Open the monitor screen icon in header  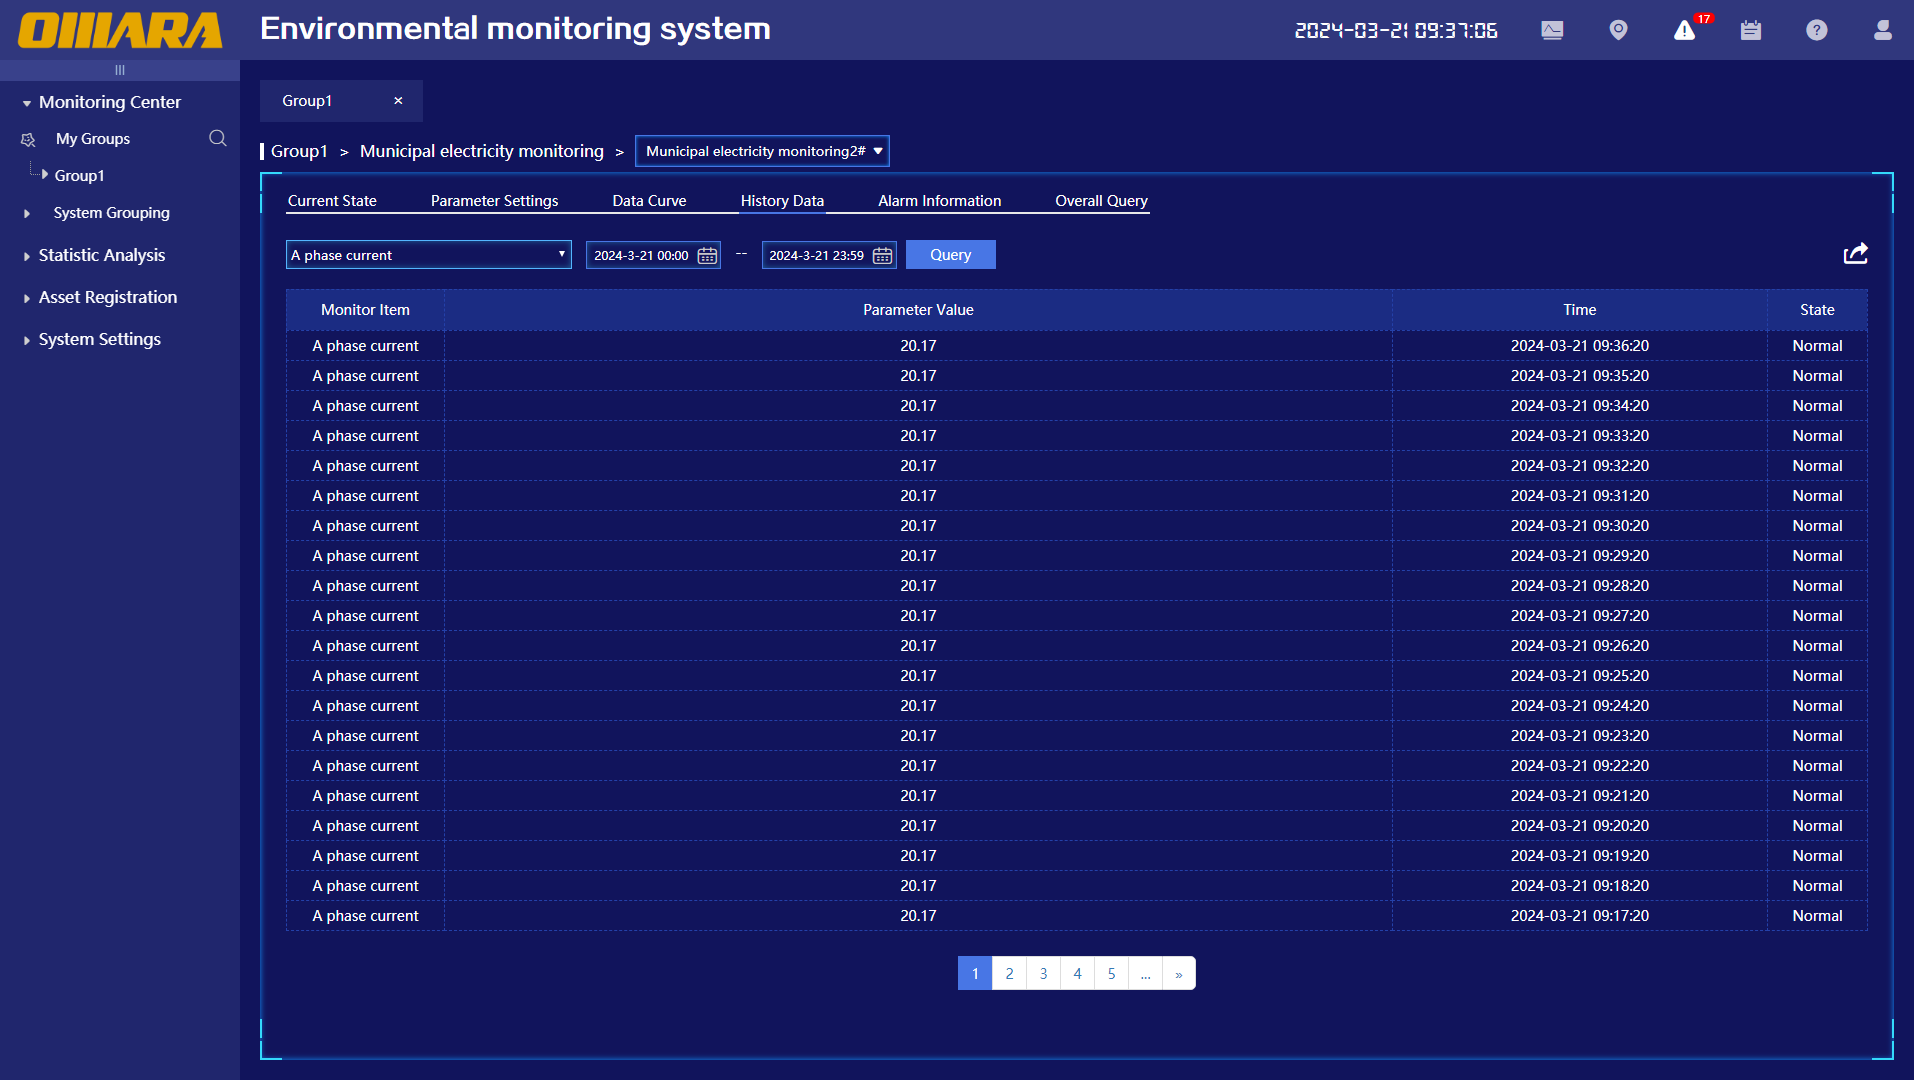[1552, 30]
